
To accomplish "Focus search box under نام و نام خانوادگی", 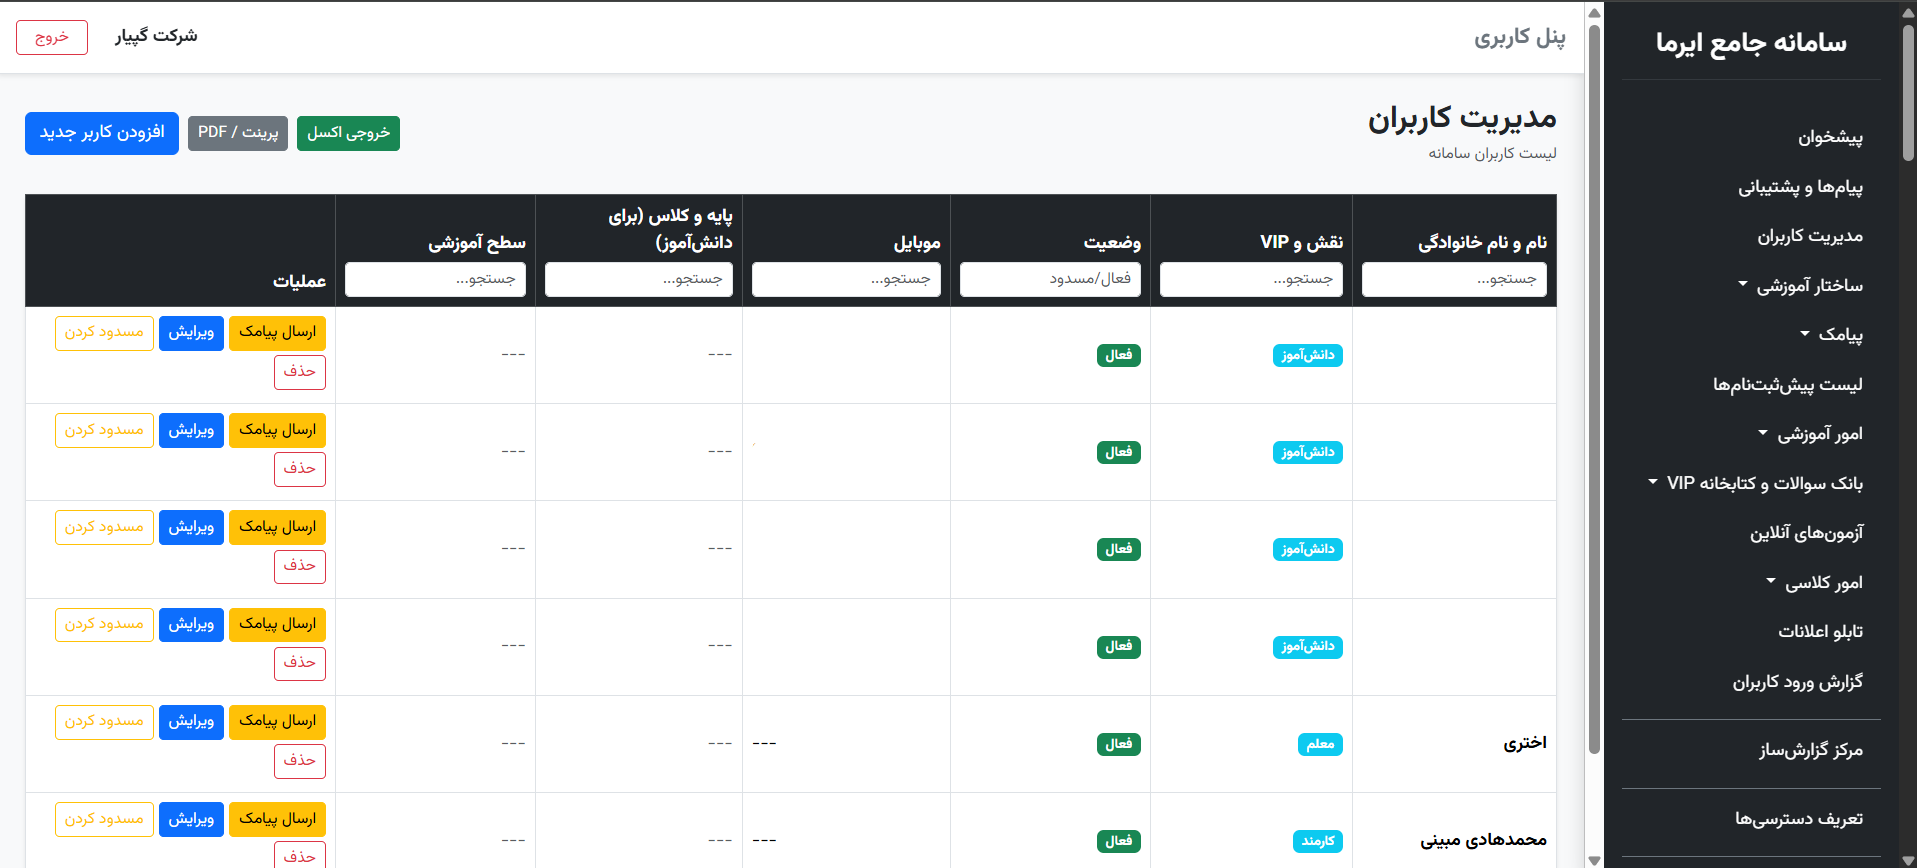I will (1454, 280).
